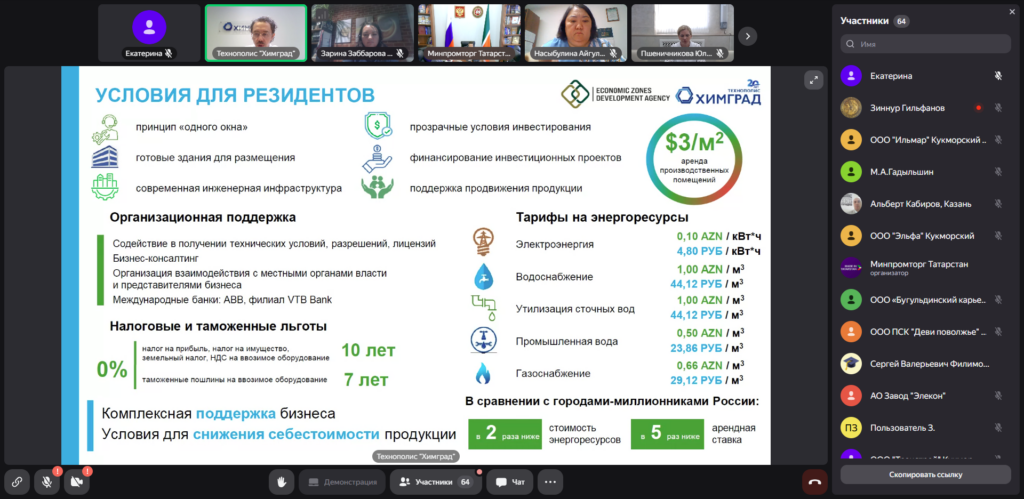Image resolution: width=1024 pixels, height=499 pixels.
Task: Toggle the camera on/off button
Action: pyautogui.click(x=77, y=482)
